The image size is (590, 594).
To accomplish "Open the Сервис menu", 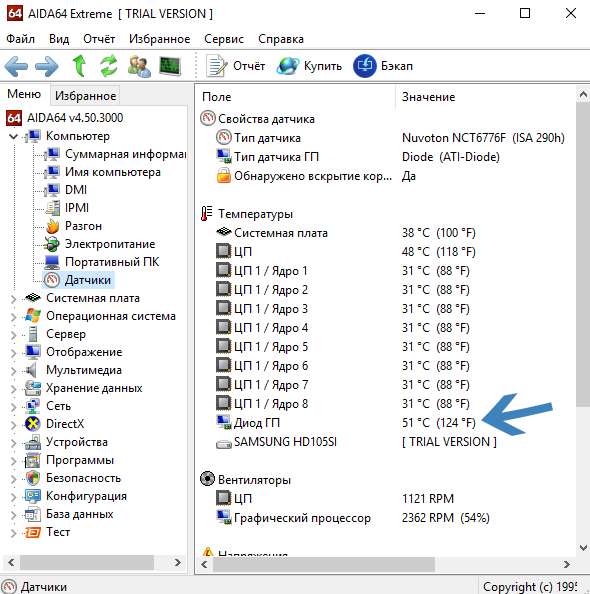I will (x=224, y=39).
